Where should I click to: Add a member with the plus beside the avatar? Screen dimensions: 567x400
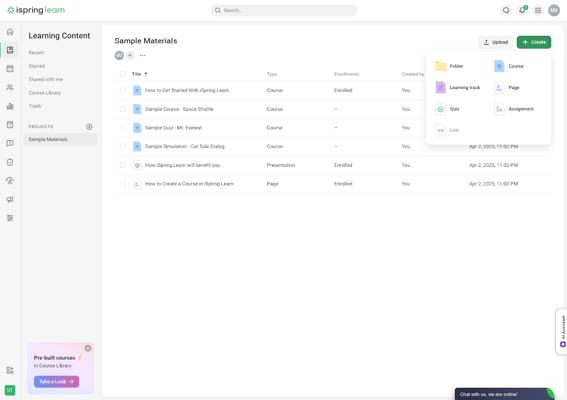[130, 55]
